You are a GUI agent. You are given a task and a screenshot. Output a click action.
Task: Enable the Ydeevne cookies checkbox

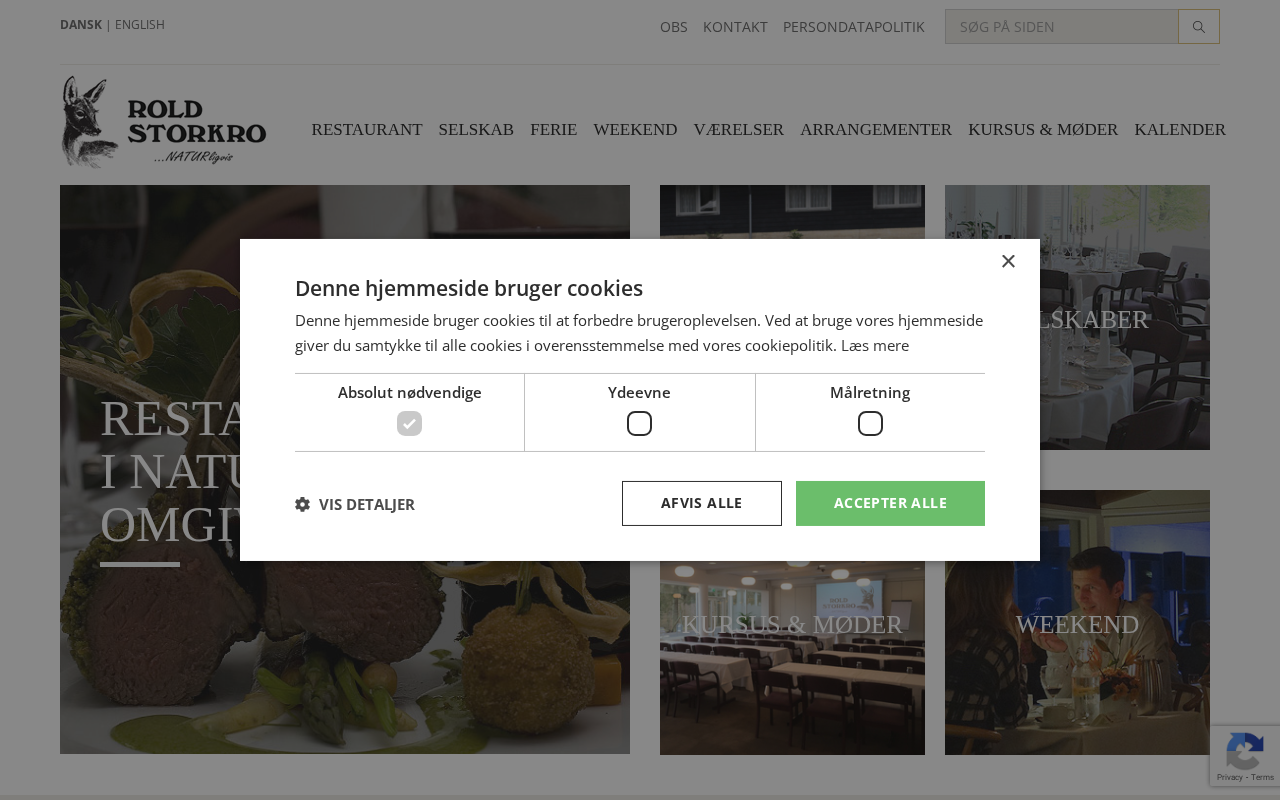coord(639,423)
